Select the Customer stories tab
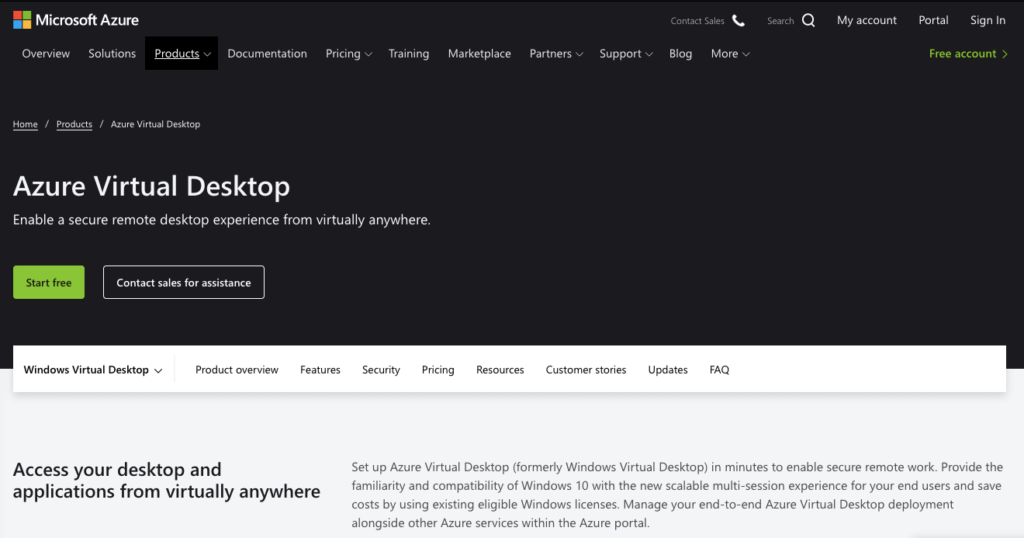Screen dimensions: 1024x538 click(x=586, y=370)
